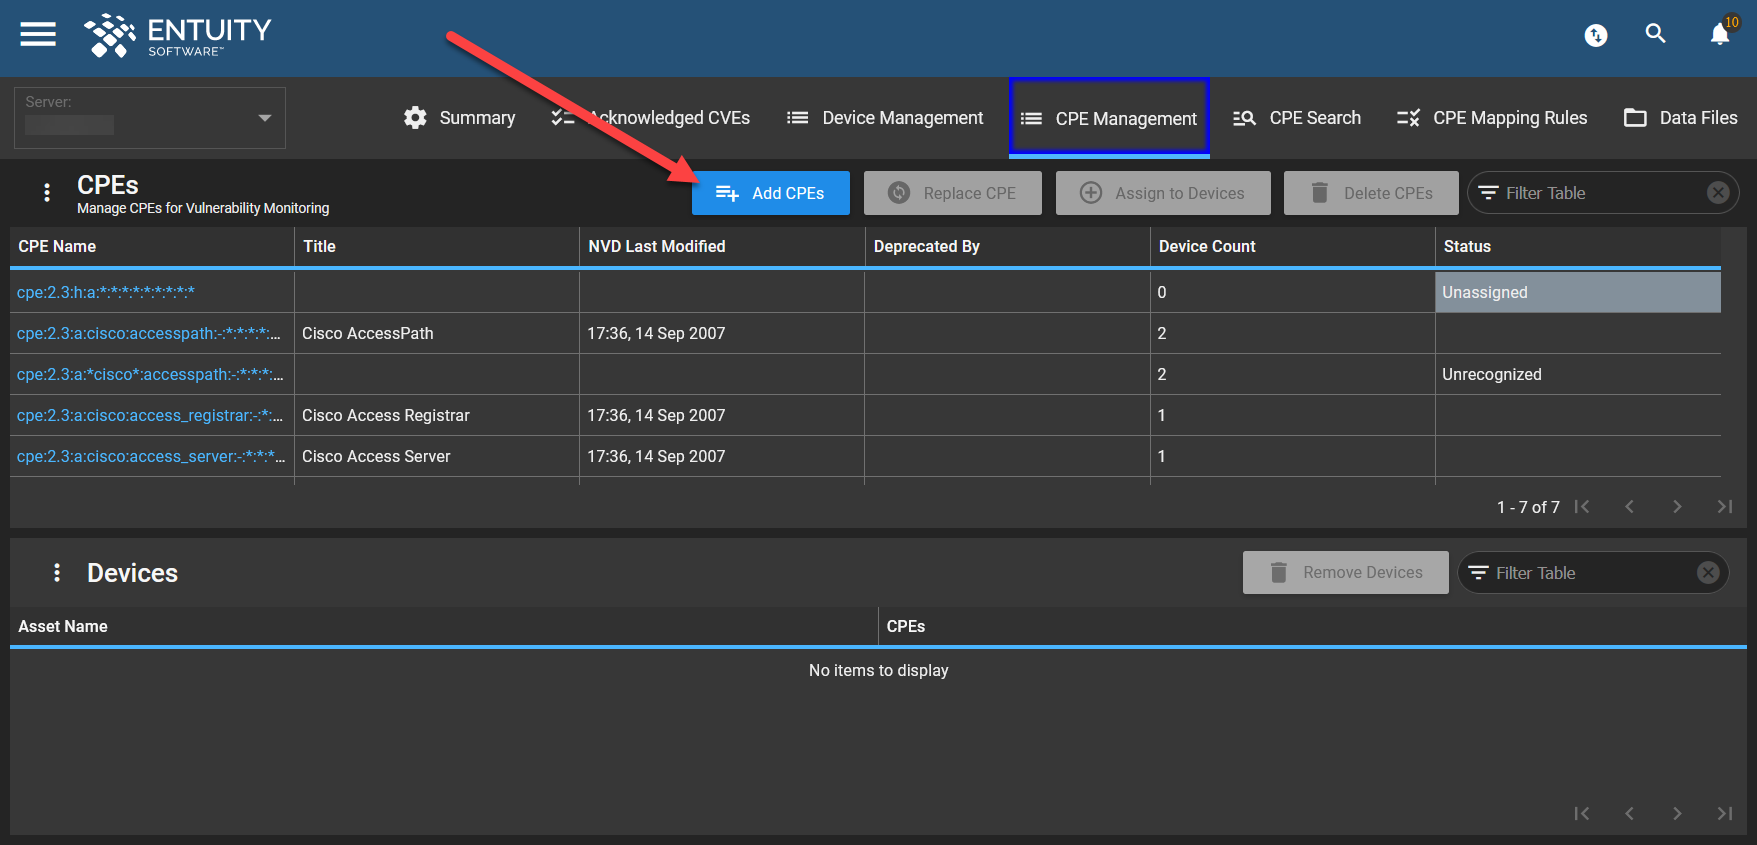Sort Devices by Asset Name column
This screenshot has width=1757, height=845.
coord(444,627)
